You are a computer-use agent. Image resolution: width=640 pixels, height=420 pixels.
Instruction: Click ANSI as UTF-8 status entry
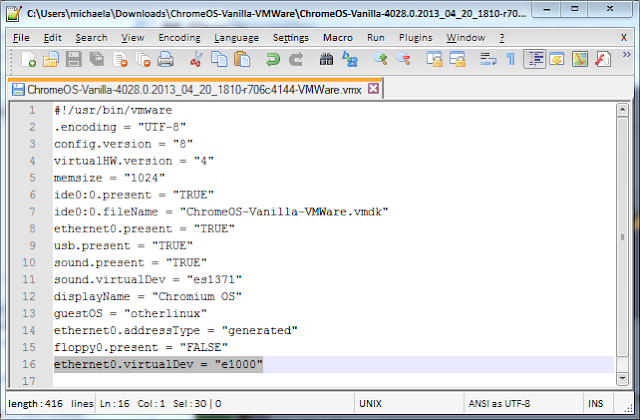tap(499, 404)
